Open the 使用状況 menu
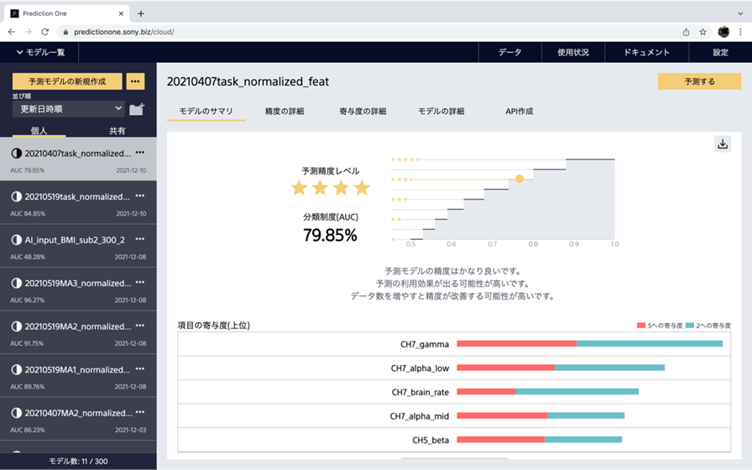The width and height of the screenshot is (752, 470). coord(573,52)
